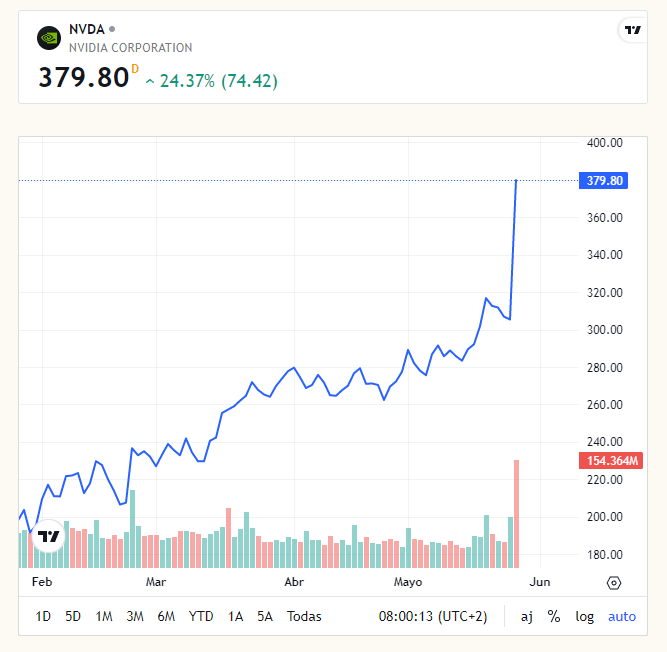Open timezone menu 08:00:13 (UTC+2)

click(x=433, y=616)
